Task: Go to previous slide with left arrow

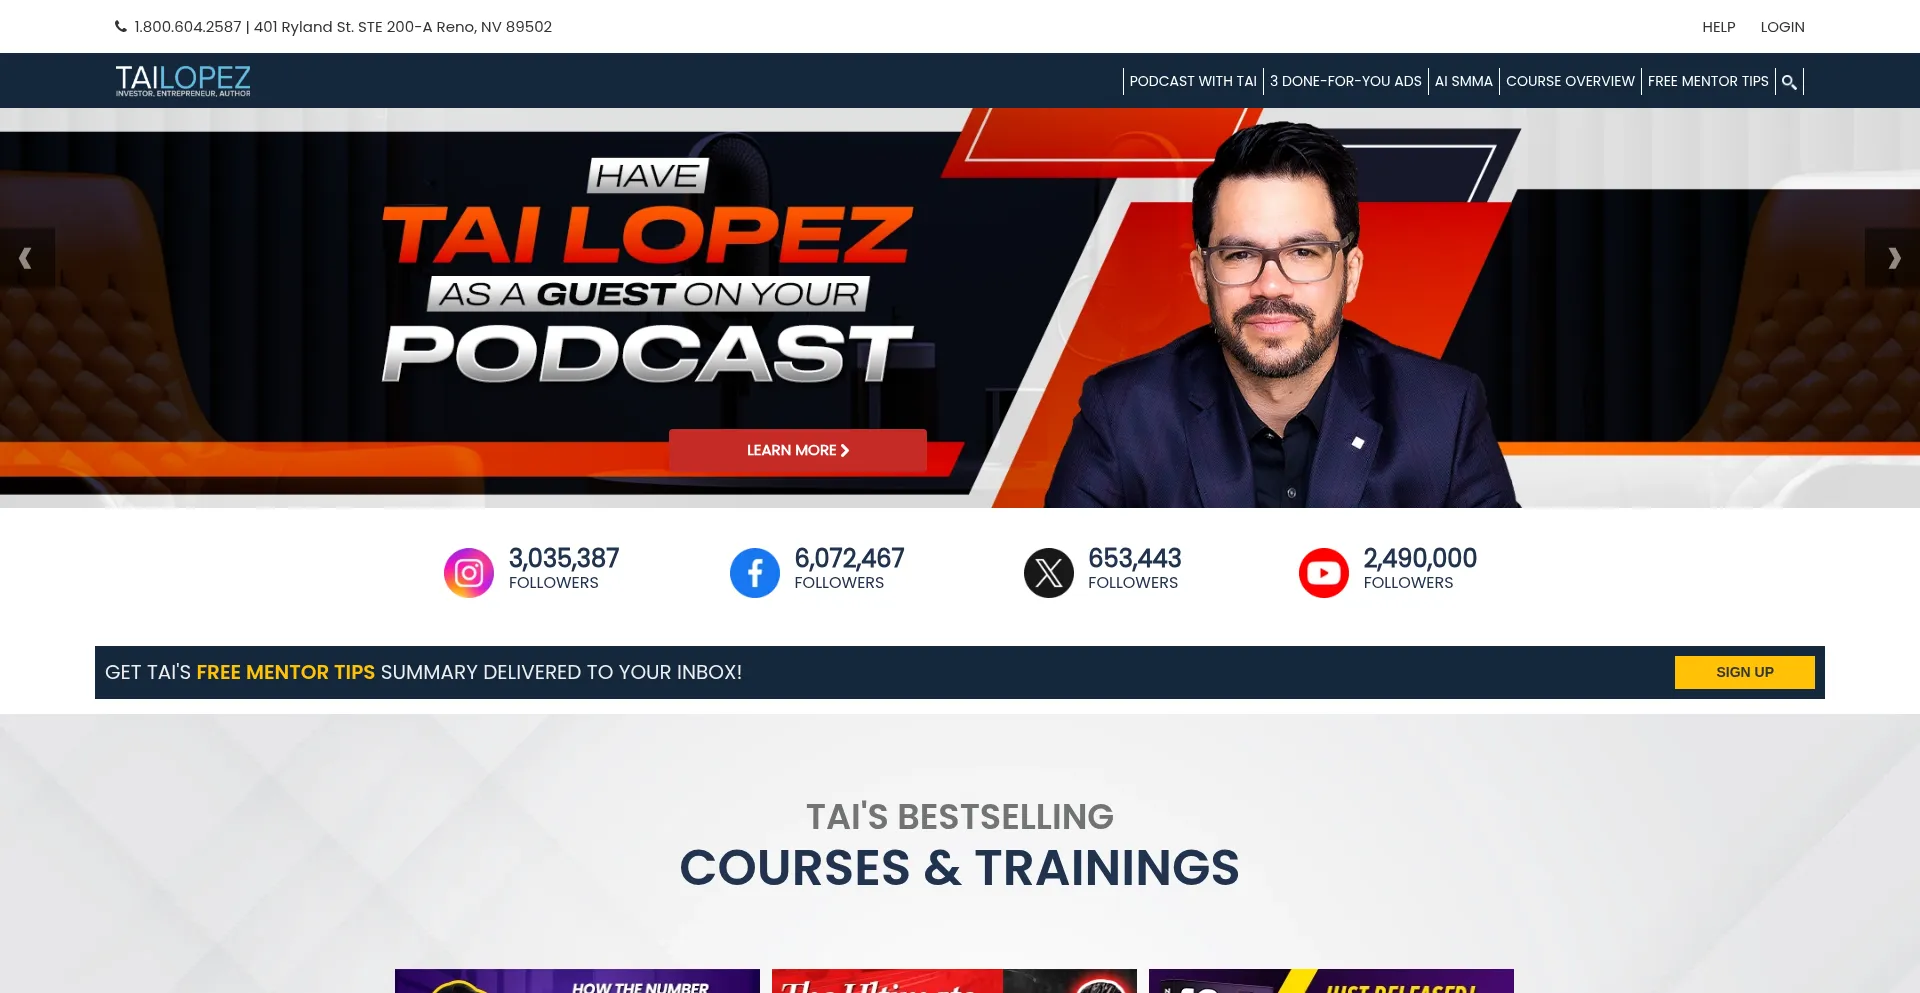Action: click(x=26, y=258)
